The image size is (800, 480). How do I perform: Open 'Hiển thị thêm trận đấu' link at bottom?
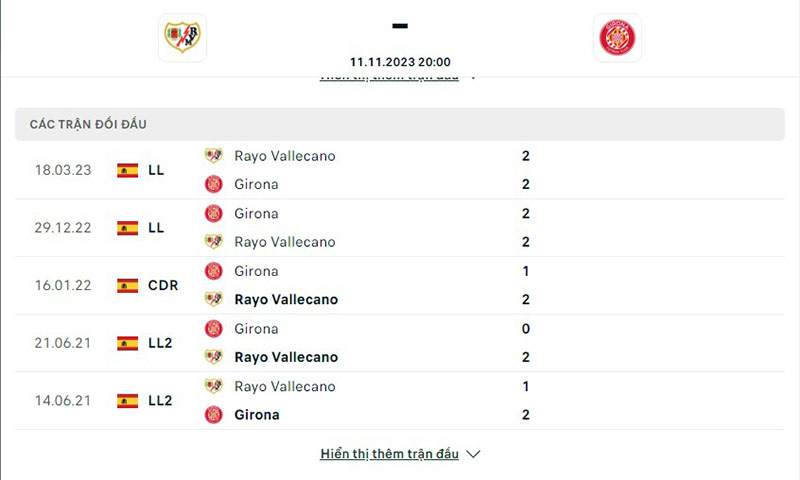[x=389, y=454]
